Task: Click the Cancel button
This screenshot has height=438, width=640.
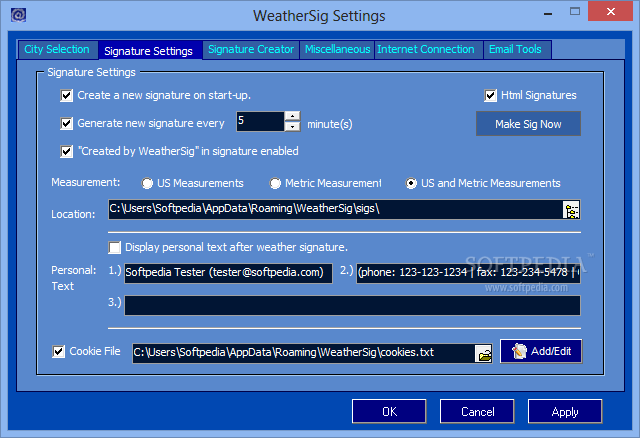Action: coord(477,411)
